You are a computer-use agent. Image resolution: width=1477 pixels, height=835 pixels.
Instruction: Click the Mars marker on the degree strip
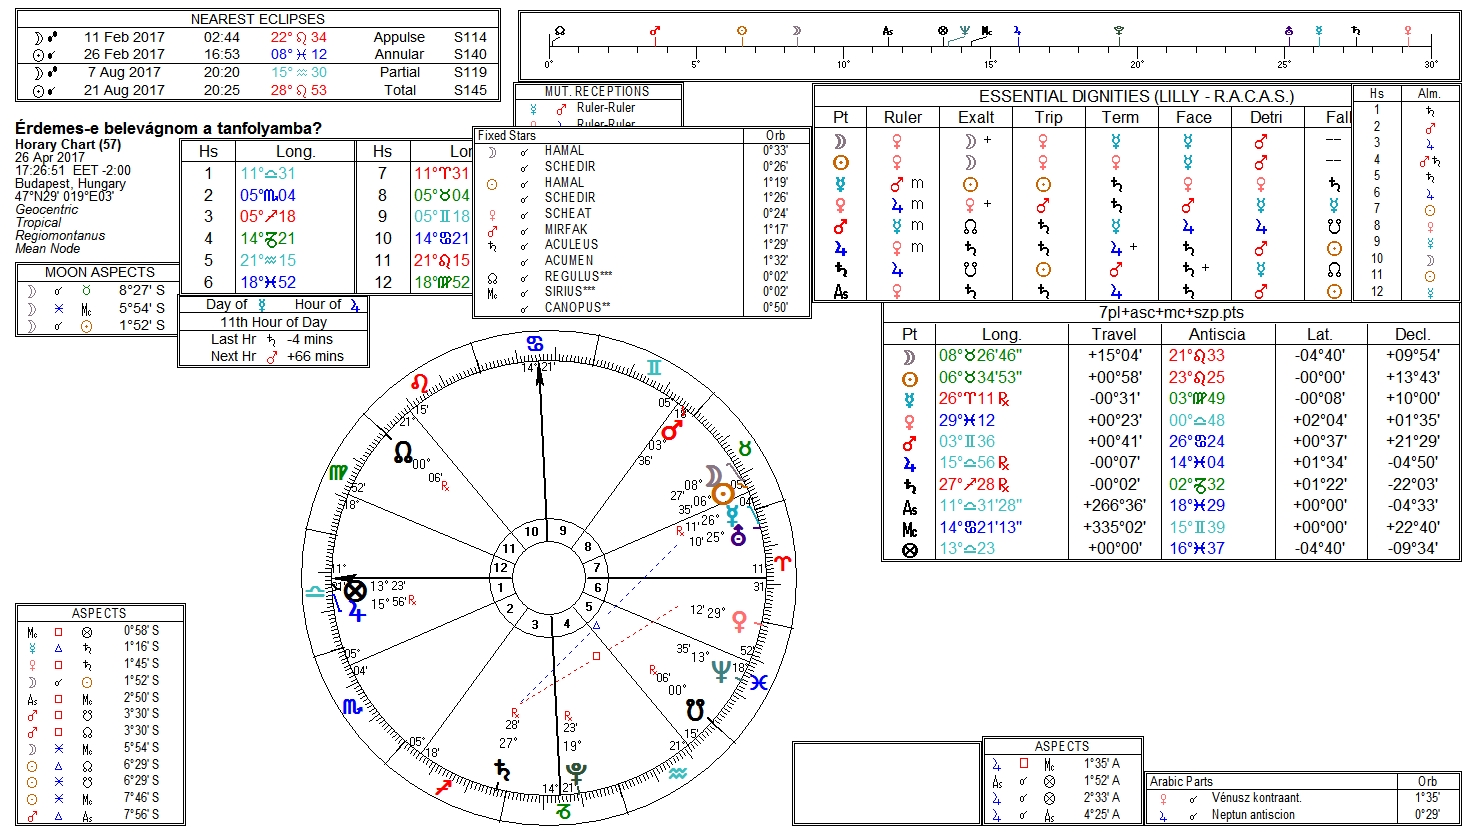coord(655,31)
